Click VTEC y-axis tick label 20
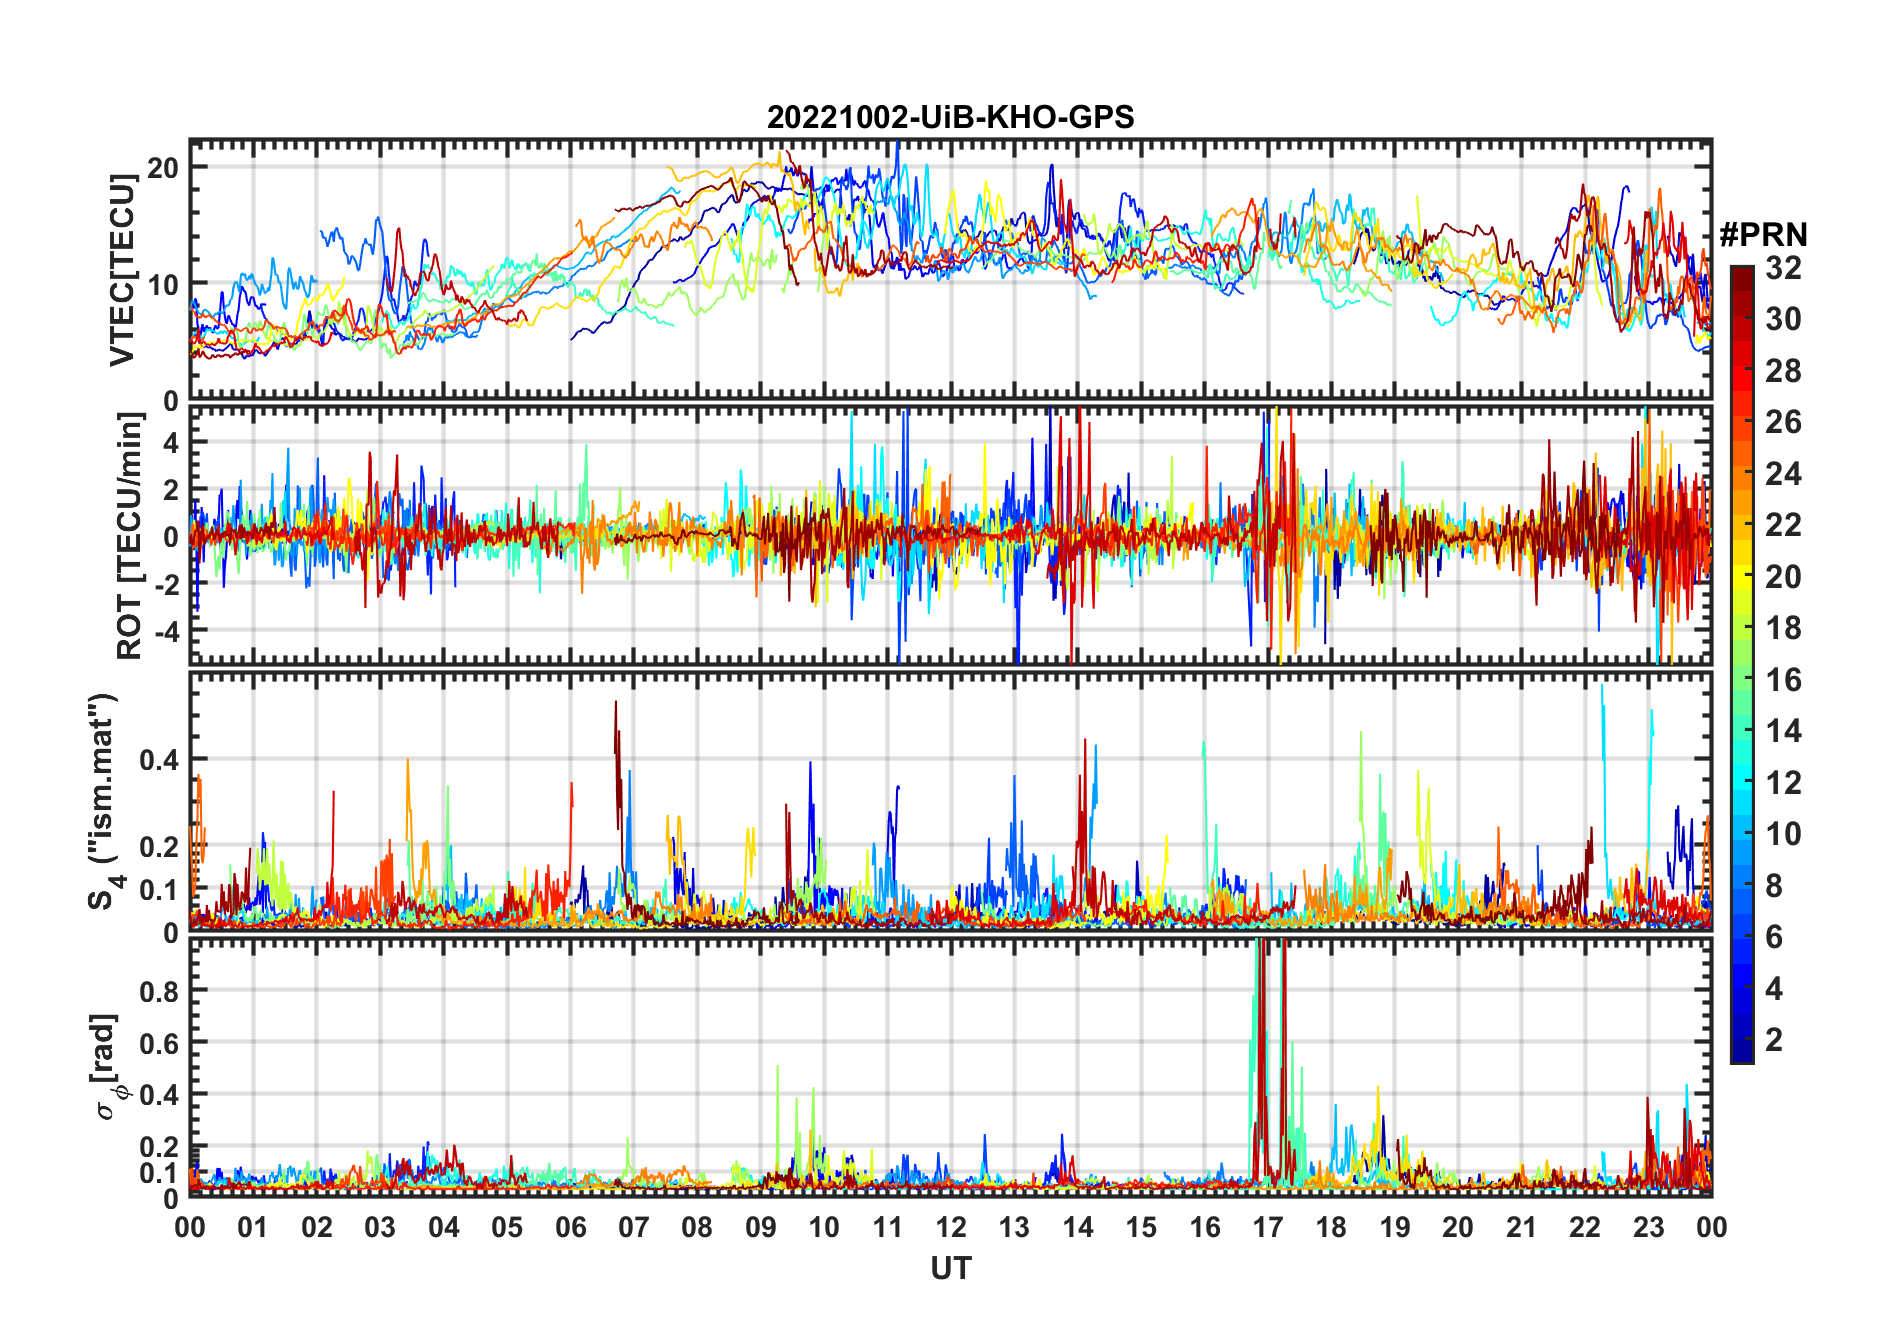The image size is (1902, 1330). (163, 168)
